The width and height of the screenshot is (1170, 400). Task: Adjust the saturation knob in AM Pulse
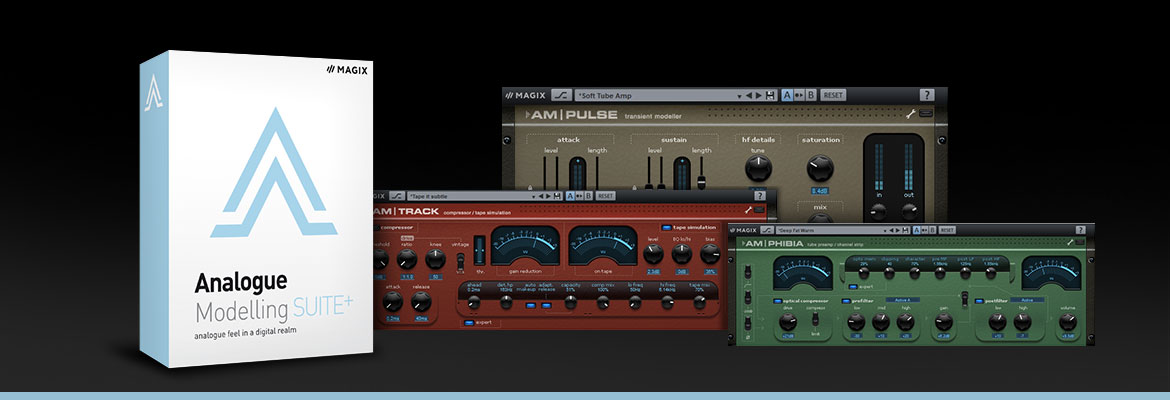820,168
